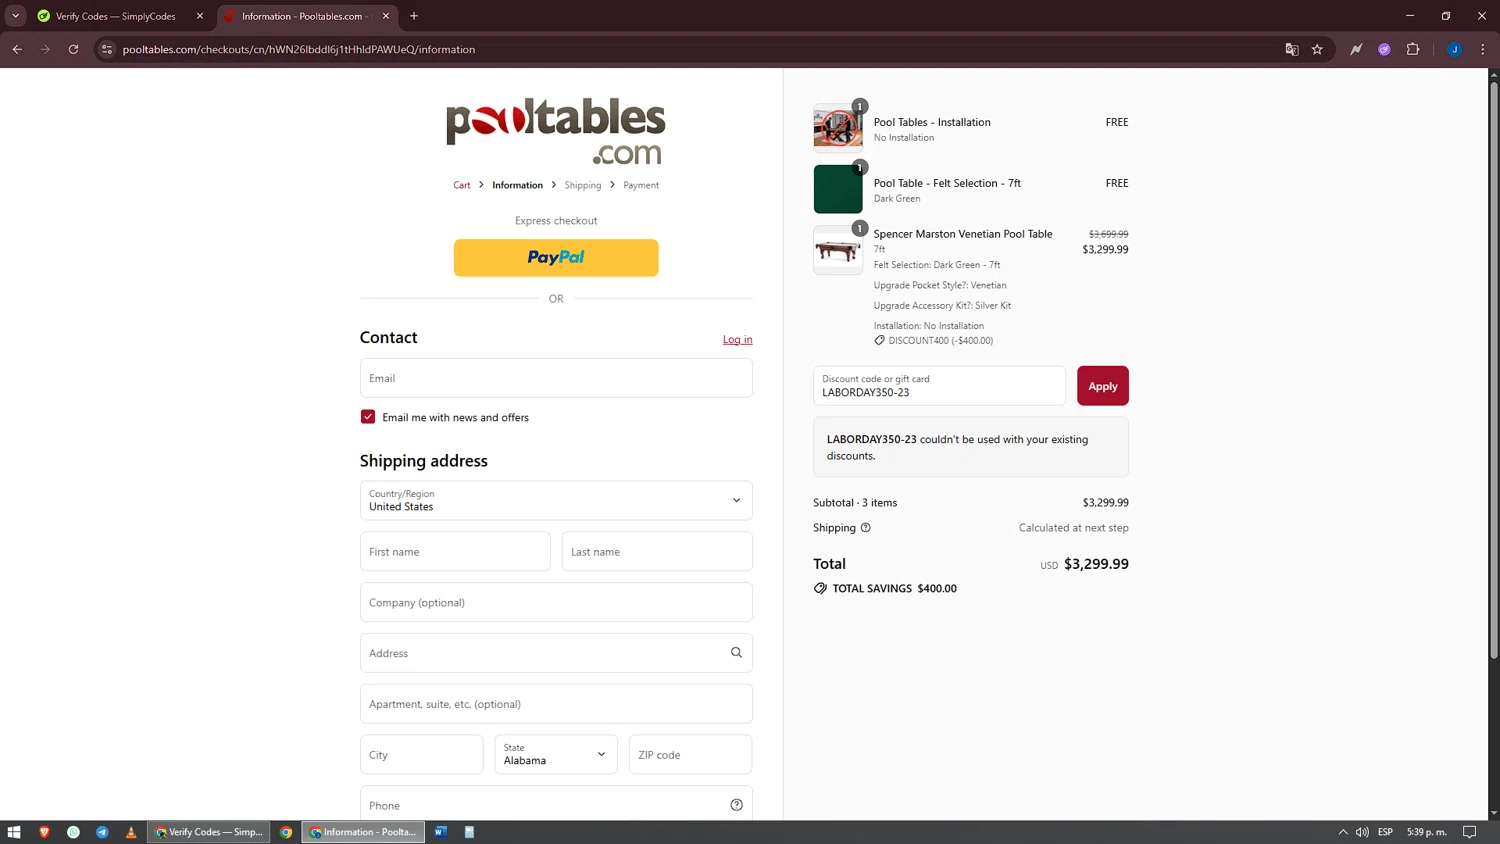Image resolution: width=1500 pixels, height=844 pixels.
Task: Click the Phone help question mark icon
Action: click(x=736, y=805)
